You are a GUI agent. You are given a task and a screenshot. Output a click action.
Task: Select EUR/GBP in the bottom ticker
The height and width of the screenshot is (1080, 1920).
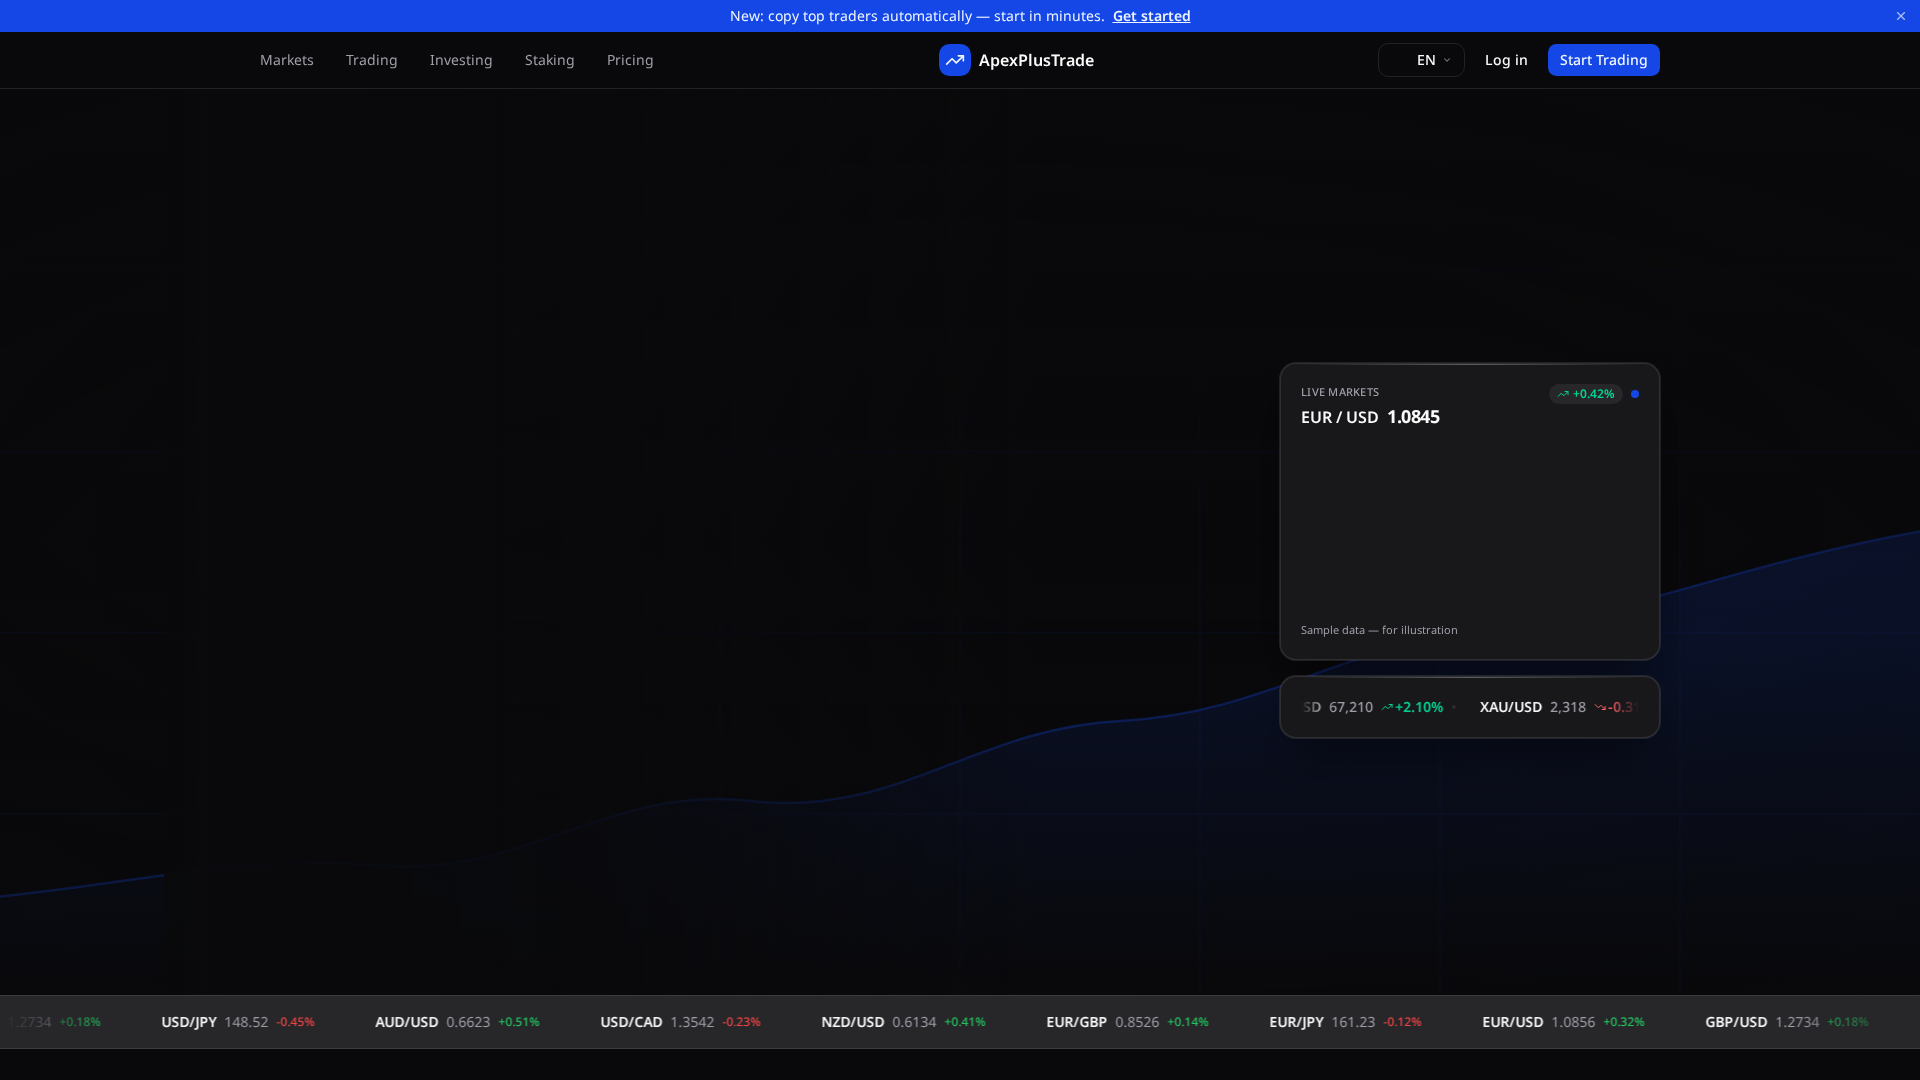point(1077,1022)
